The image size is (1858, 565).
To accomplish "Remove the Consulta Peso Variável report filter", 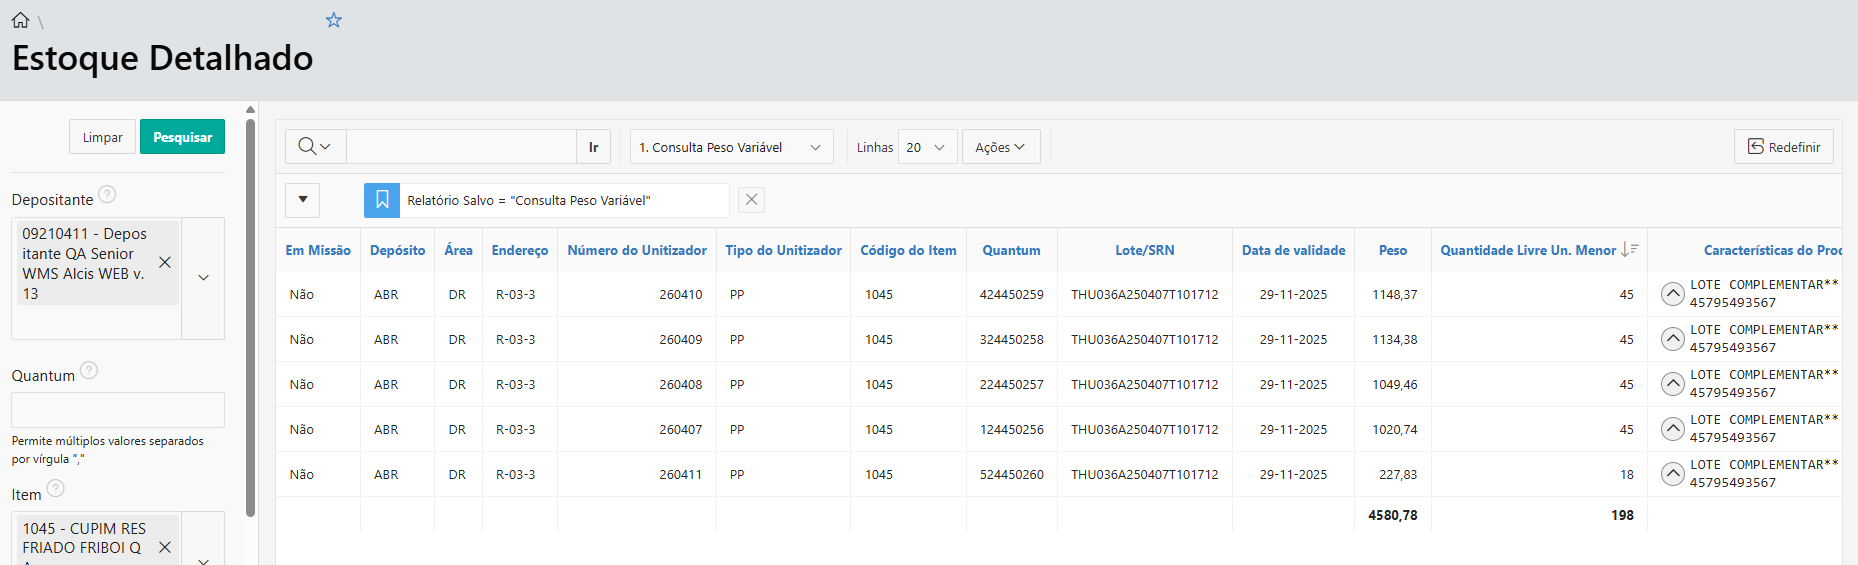I will pyautogui.click(x=752, y=200).
